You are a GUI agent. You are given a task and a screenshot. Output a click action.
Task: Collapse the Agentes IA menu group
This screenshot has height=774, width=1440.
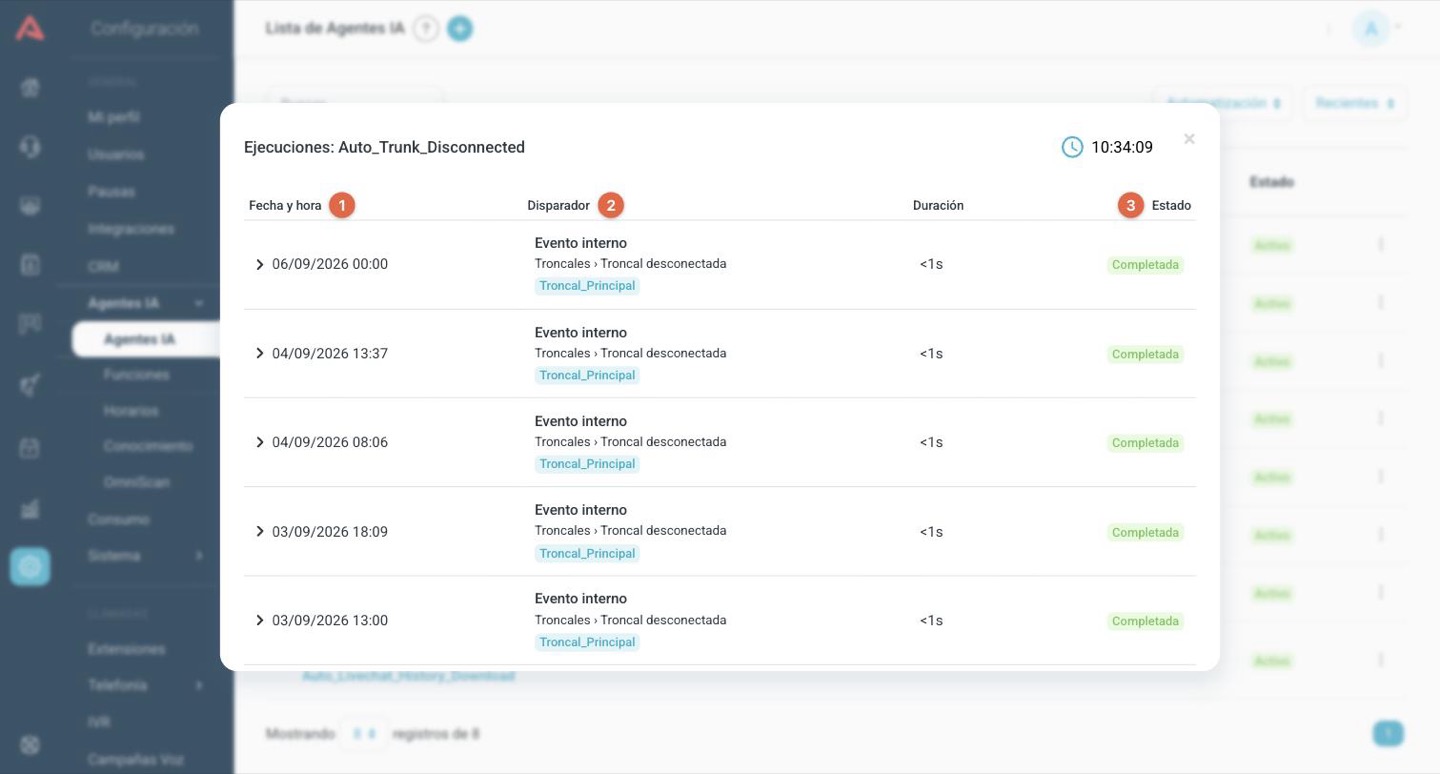click(146, 303)
